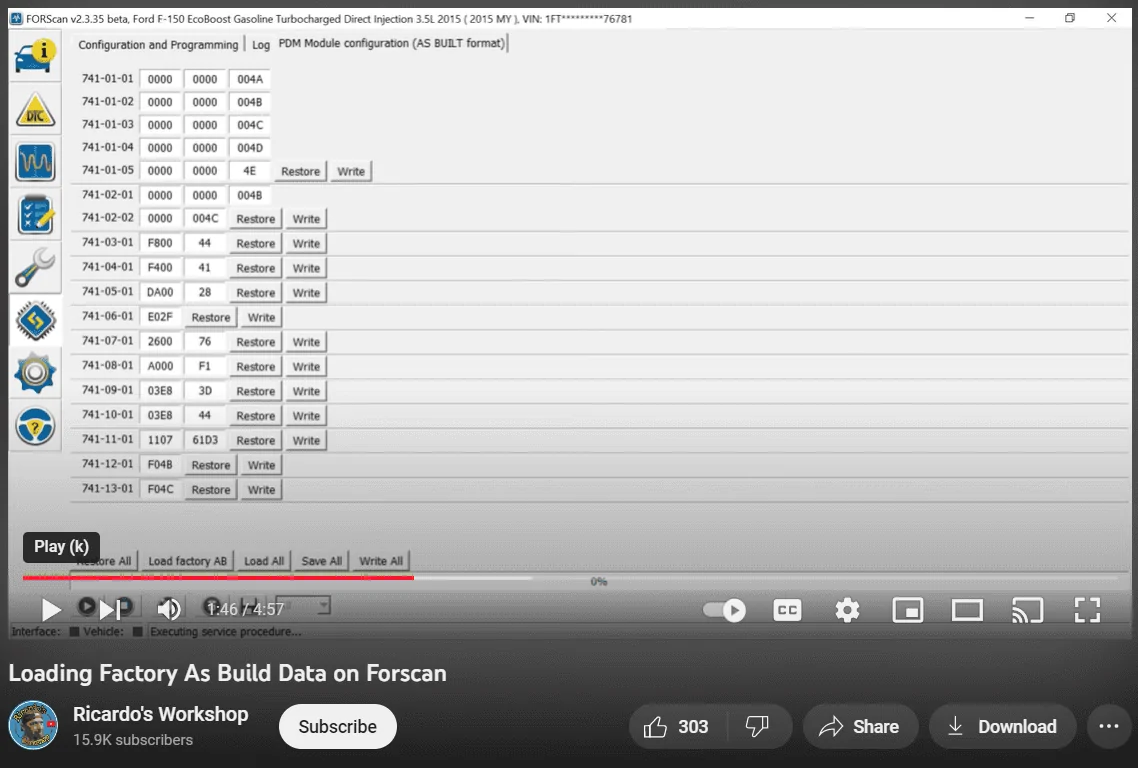Like the video with thumbs up
The image size is (1138, 768).
[x=676, y=727]
